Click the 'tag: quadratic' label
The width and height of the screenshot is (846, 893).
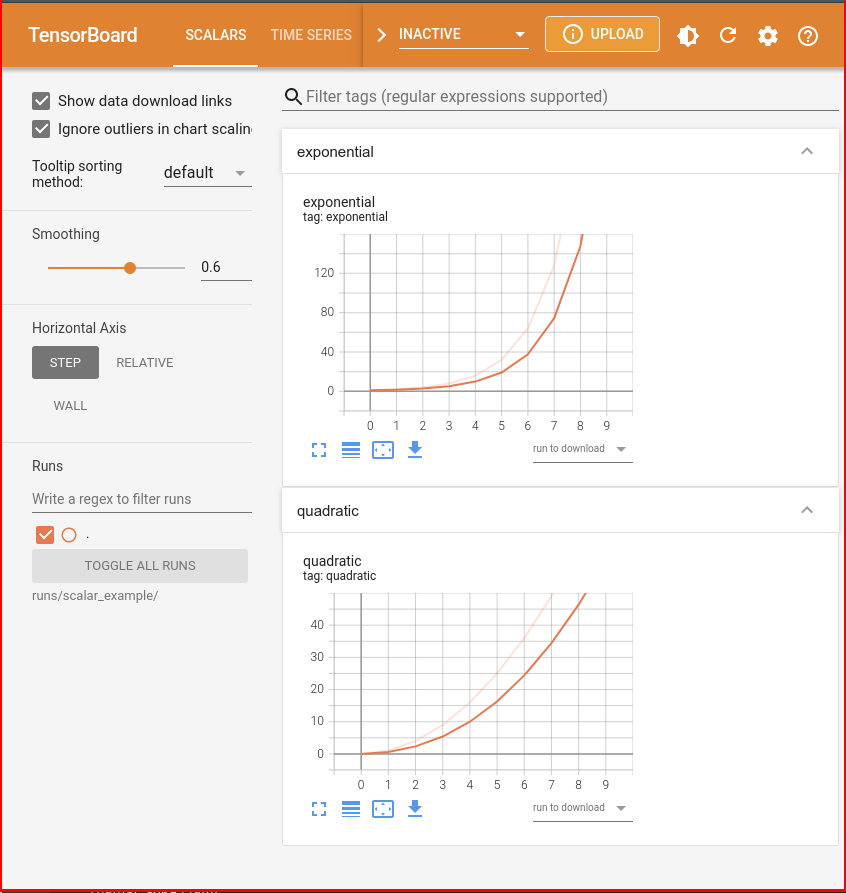click(340, 576)
